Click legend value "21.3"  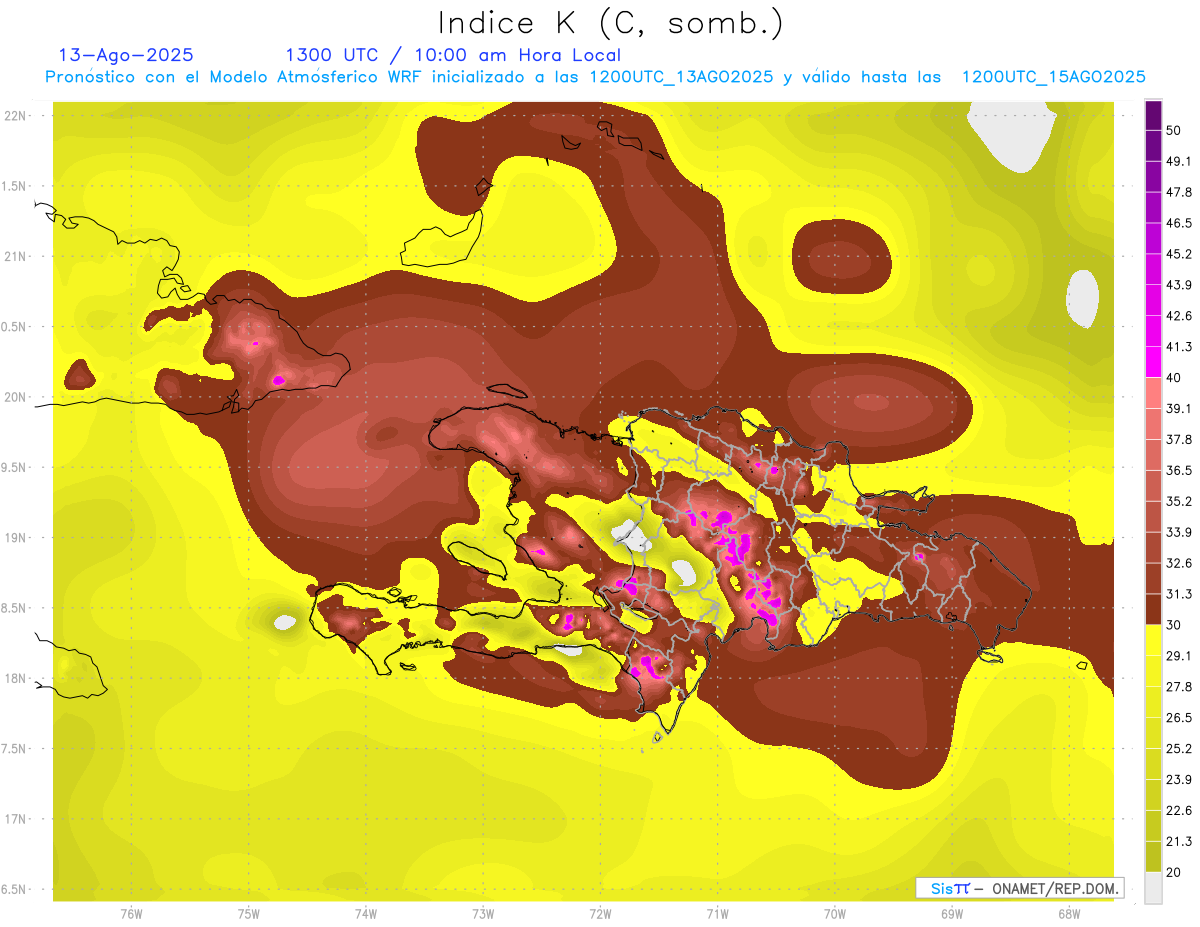(1178, 841)
